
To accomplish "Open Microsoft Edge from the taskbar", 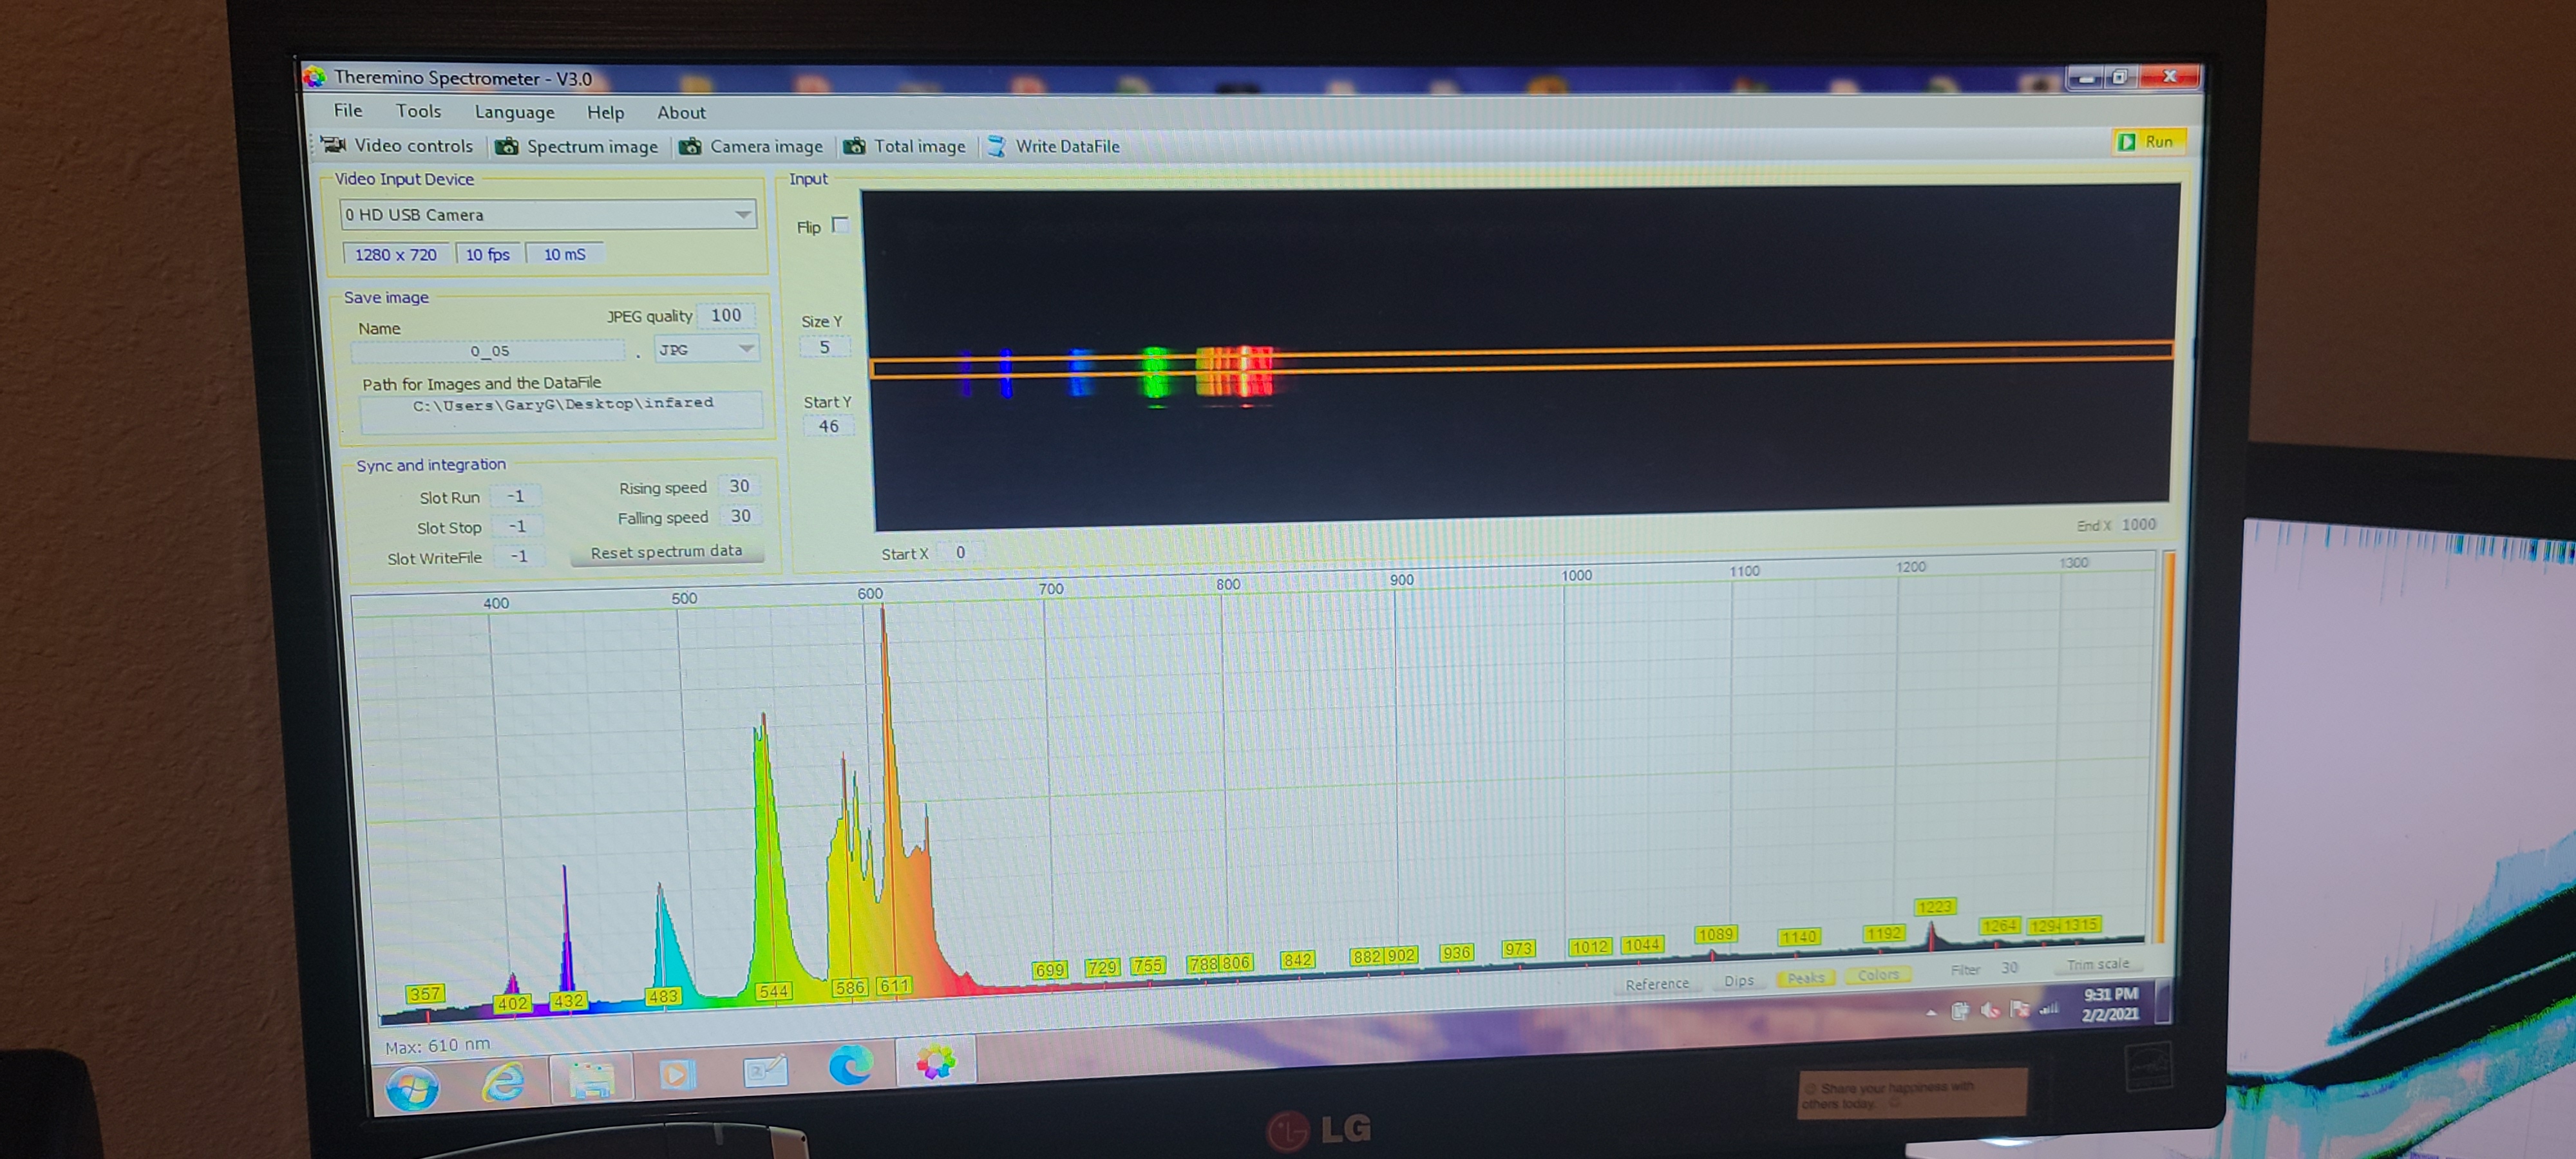I will pyautogui.click(x=850, y=1066).
